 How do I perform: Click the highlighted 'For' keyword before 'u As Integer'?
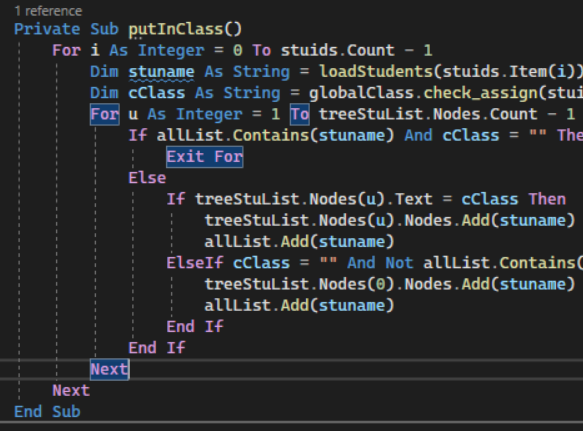(105, 115)
